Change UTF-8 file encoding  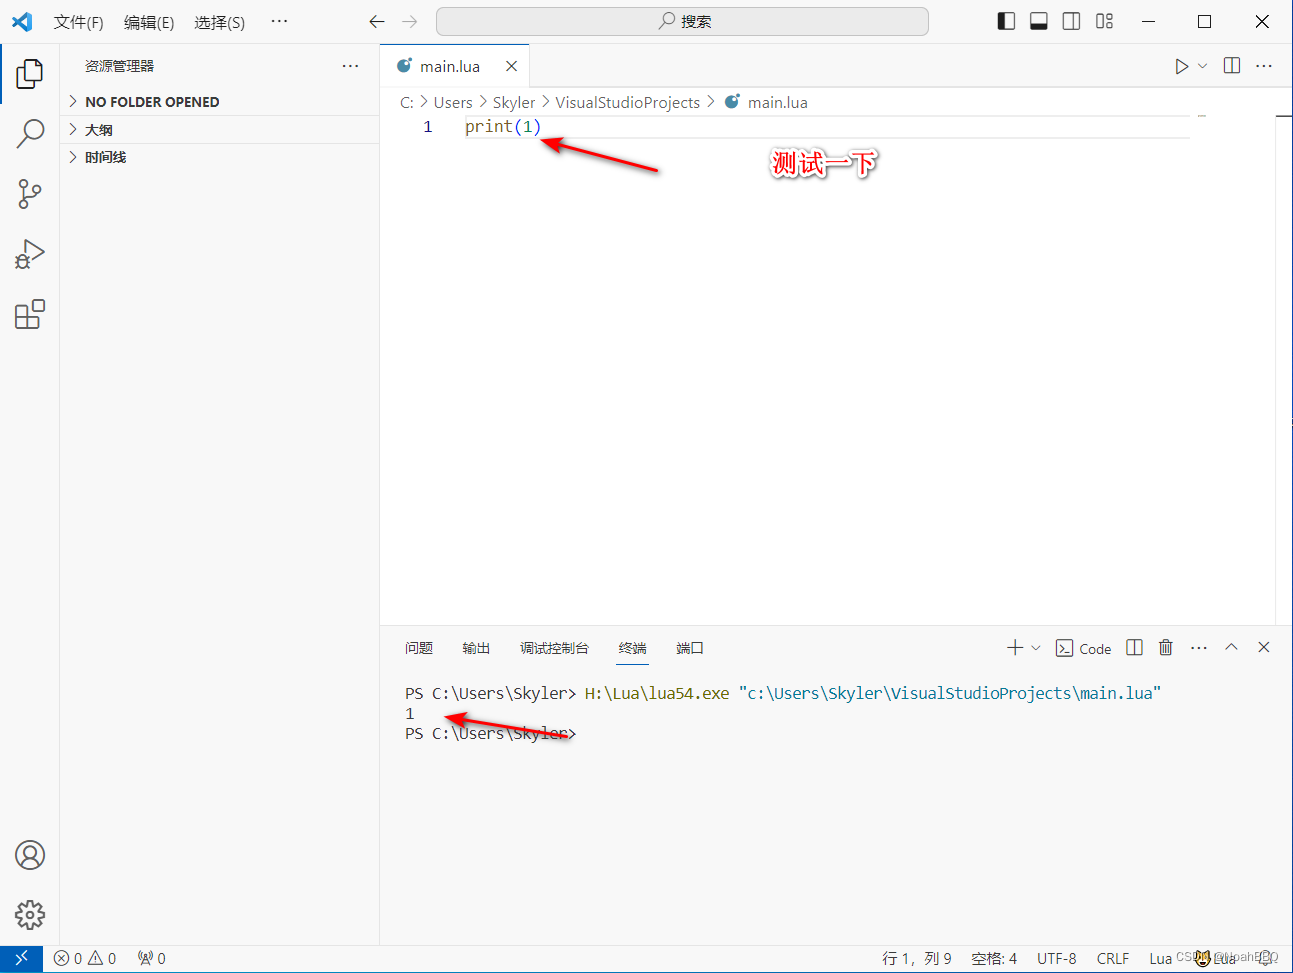tap(1057, 958)
